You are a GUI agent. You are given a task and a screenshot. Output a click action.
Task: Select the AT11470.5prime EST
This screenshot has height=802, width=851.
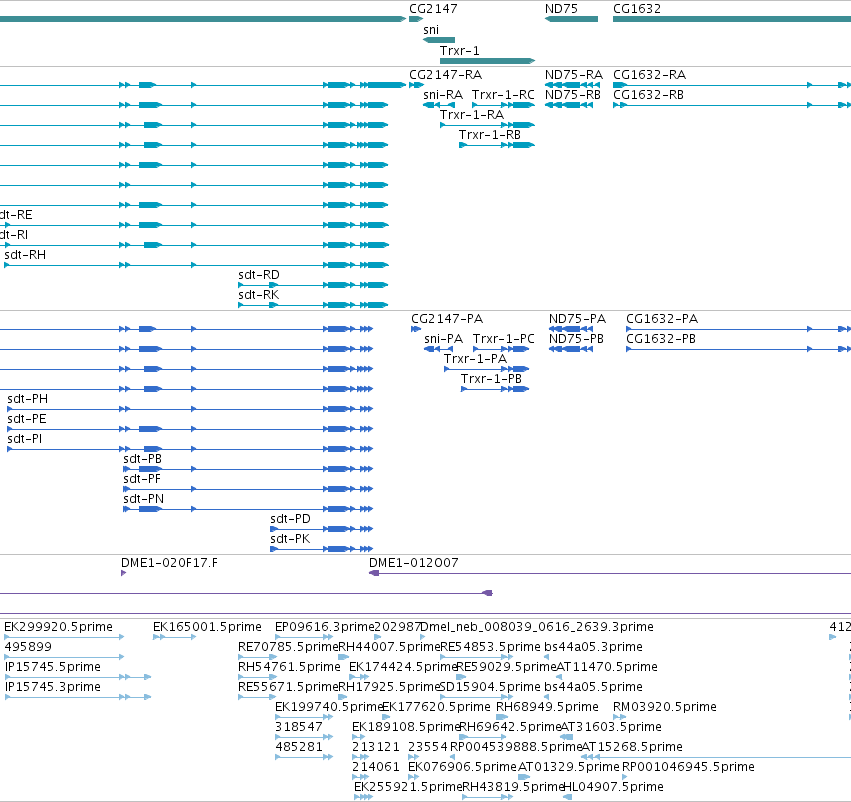pos(559,677)
